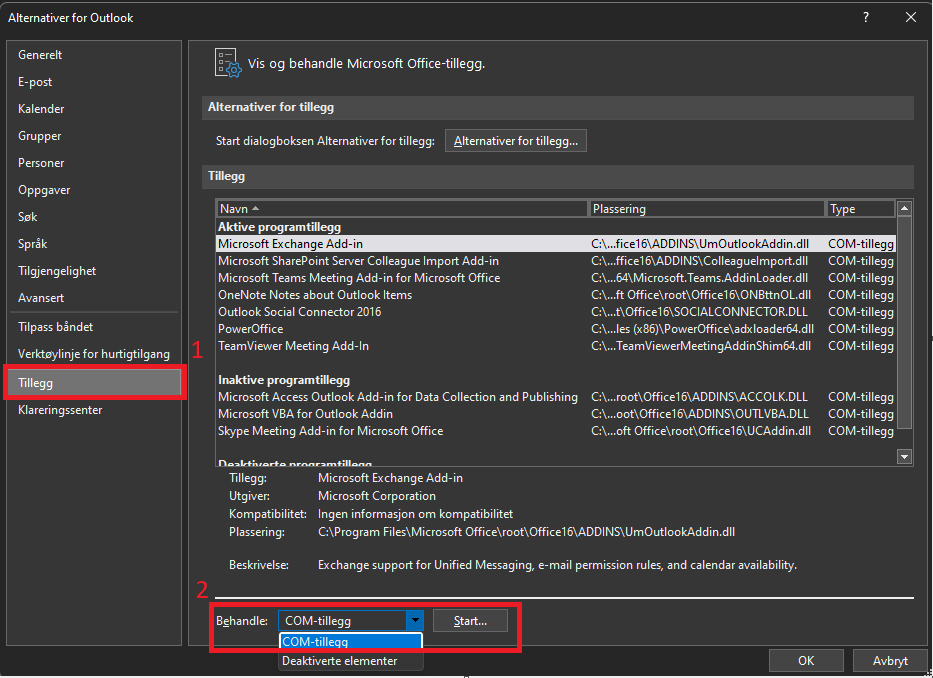Image resolution: width=933 pixels, height=678 pixels.
Task: Select the Grupper category
Action: pyautogui.click(x=94, y=136)
